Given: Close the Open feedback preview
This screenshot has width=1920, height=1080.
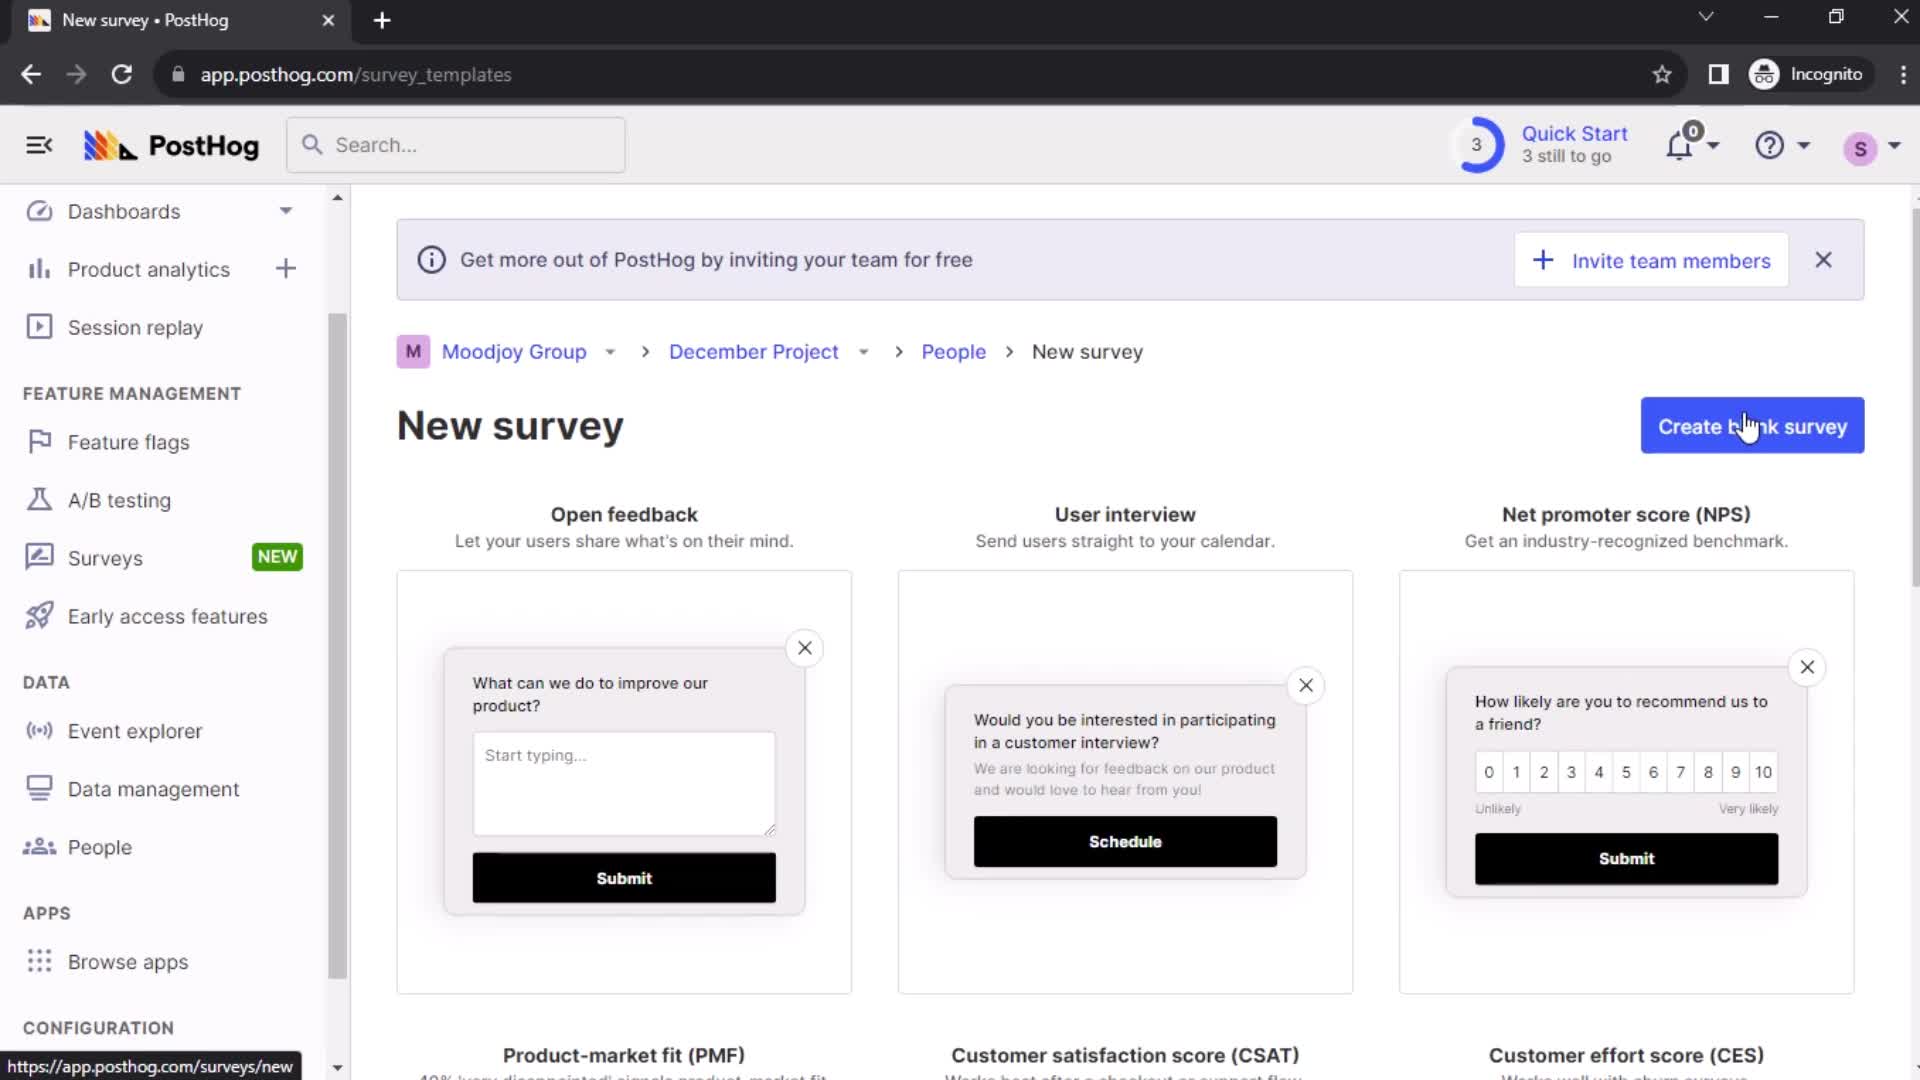Looking at the screenshot, I should 804,647.
